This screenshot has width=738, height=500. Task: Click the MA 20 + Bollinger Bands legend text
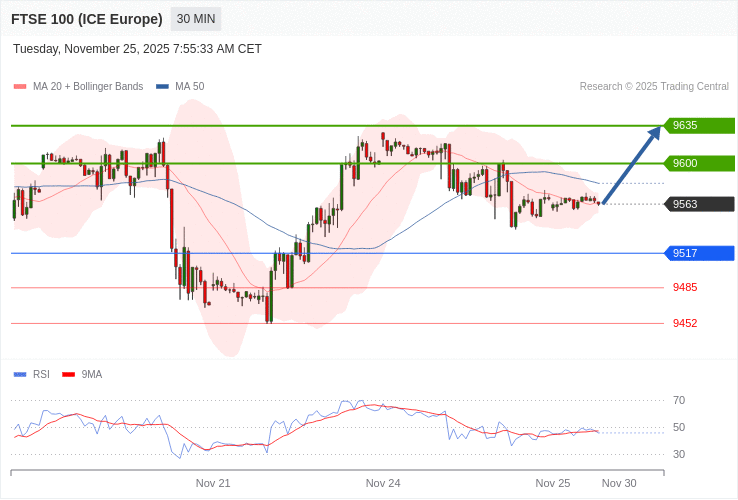point(88,87)
